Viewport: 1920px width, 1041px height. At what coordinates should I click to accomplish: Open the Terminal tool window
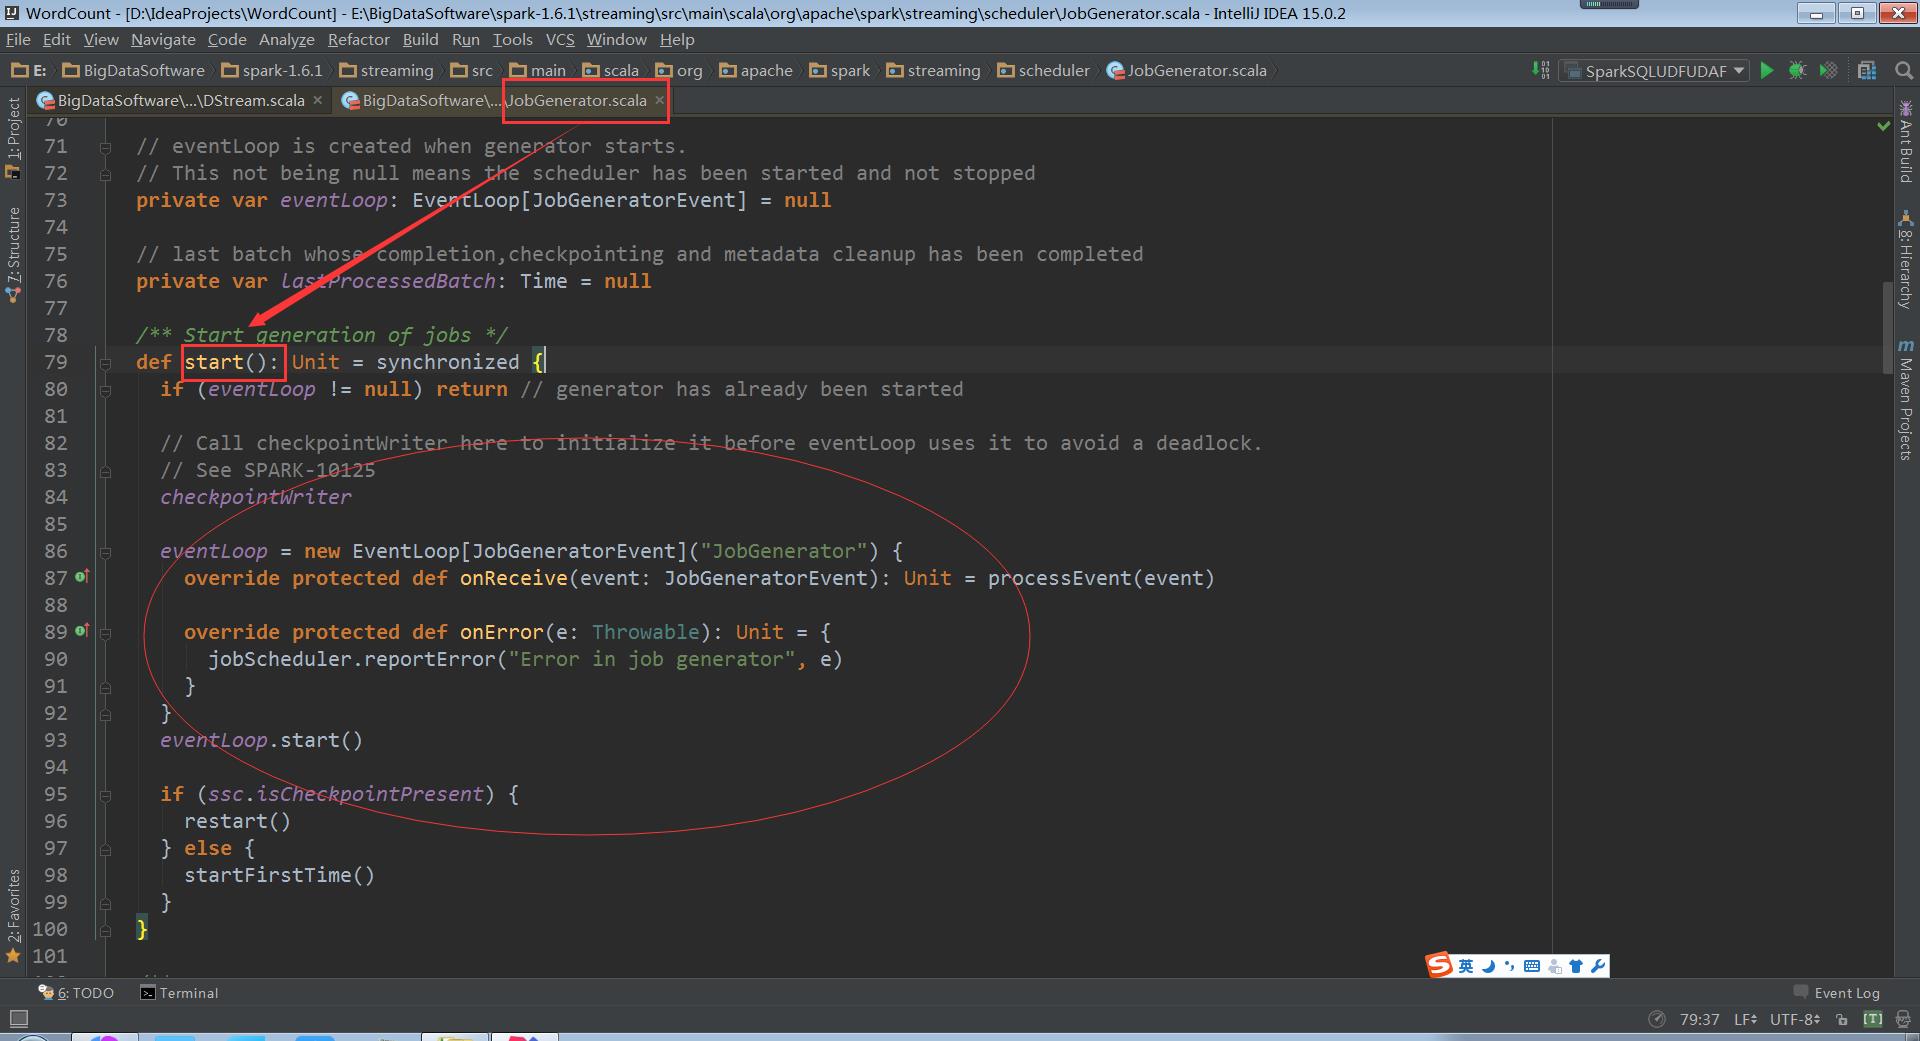pyautogui.click(x=179, y=993)
